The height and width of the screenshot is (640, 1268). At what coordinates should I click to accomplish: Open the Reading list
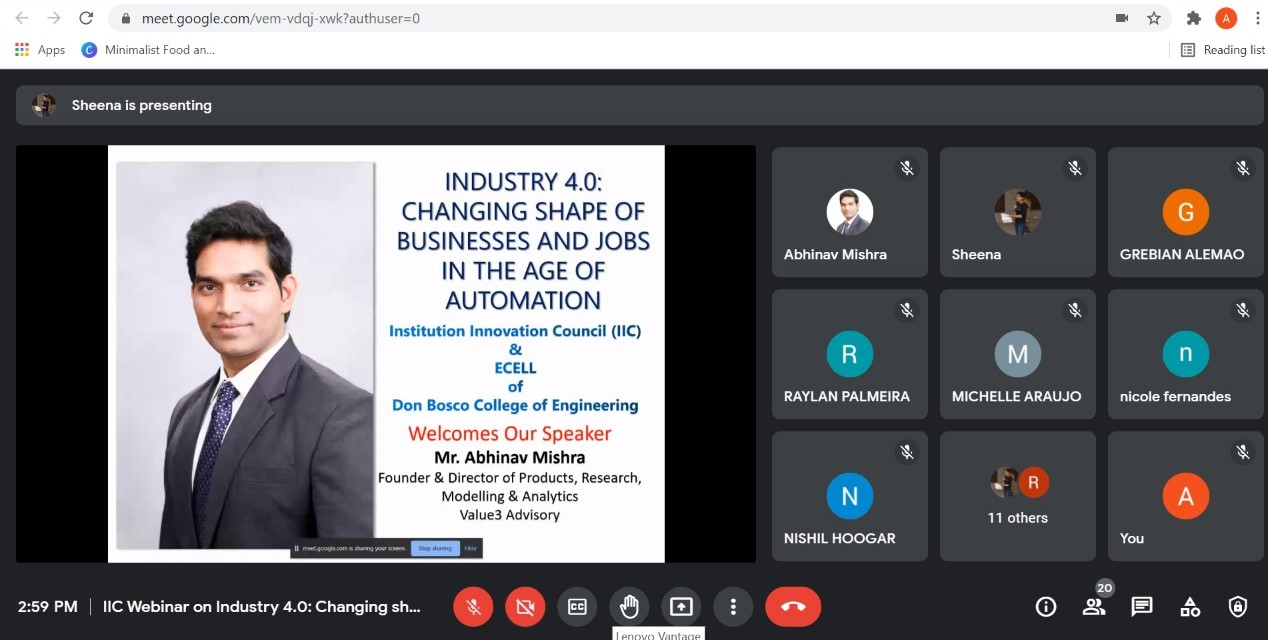click(x=1222, y=50)
